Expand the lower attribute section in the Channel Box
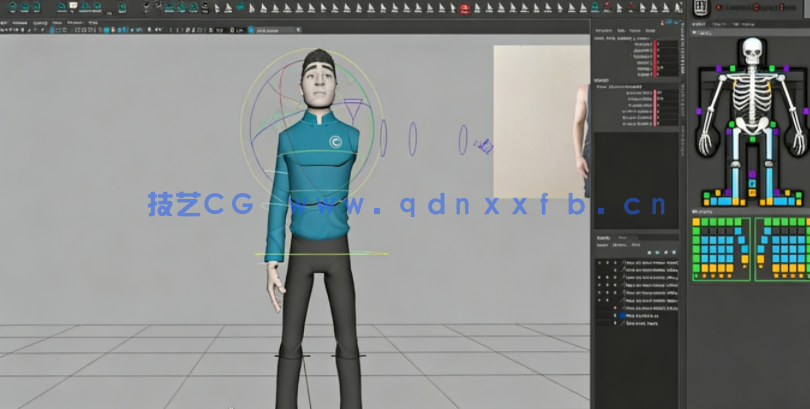Viewport: 810px width, 409px height. 600,80
